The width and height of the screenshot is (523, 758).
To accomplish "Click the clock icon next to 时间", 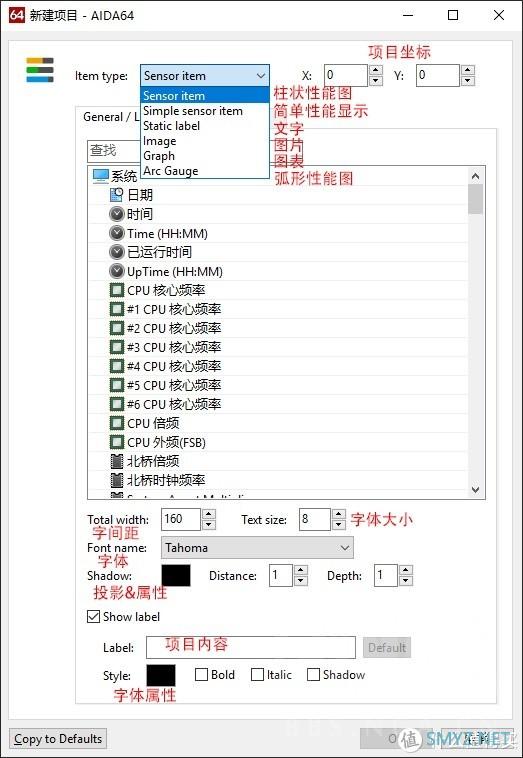I will click(116, 214).
